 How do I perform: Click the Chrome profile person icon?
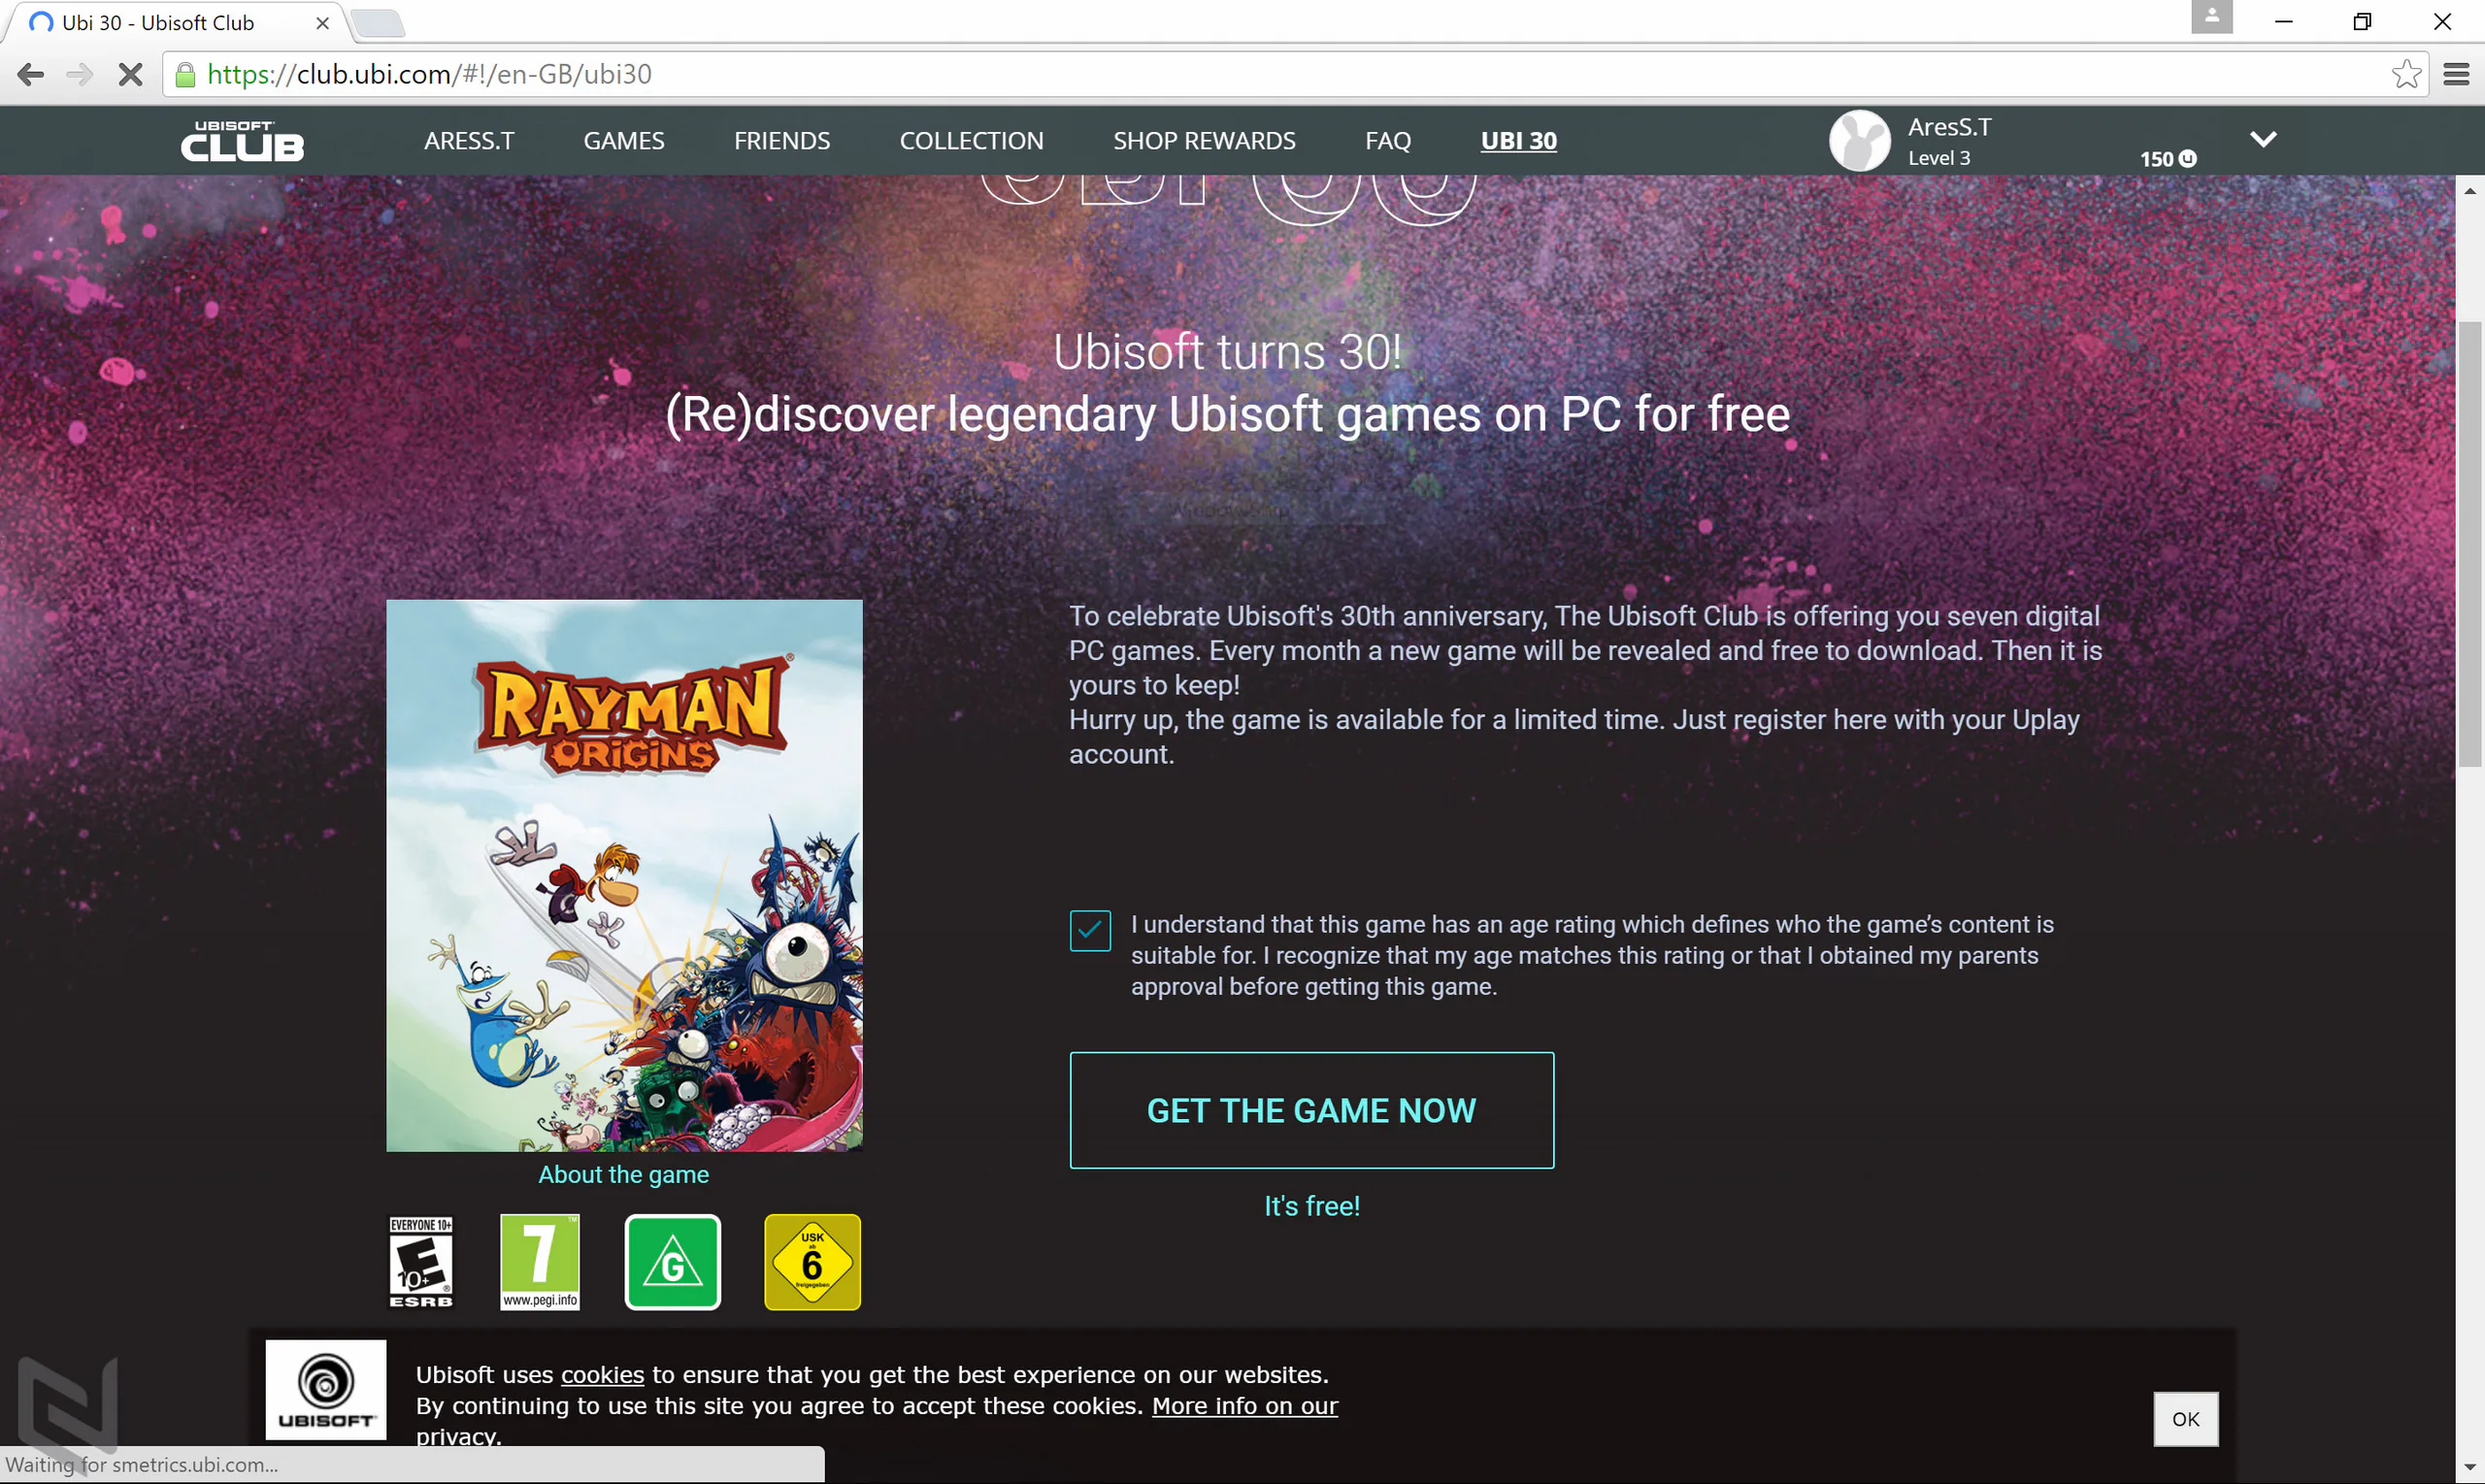(x=2212, y=17)
